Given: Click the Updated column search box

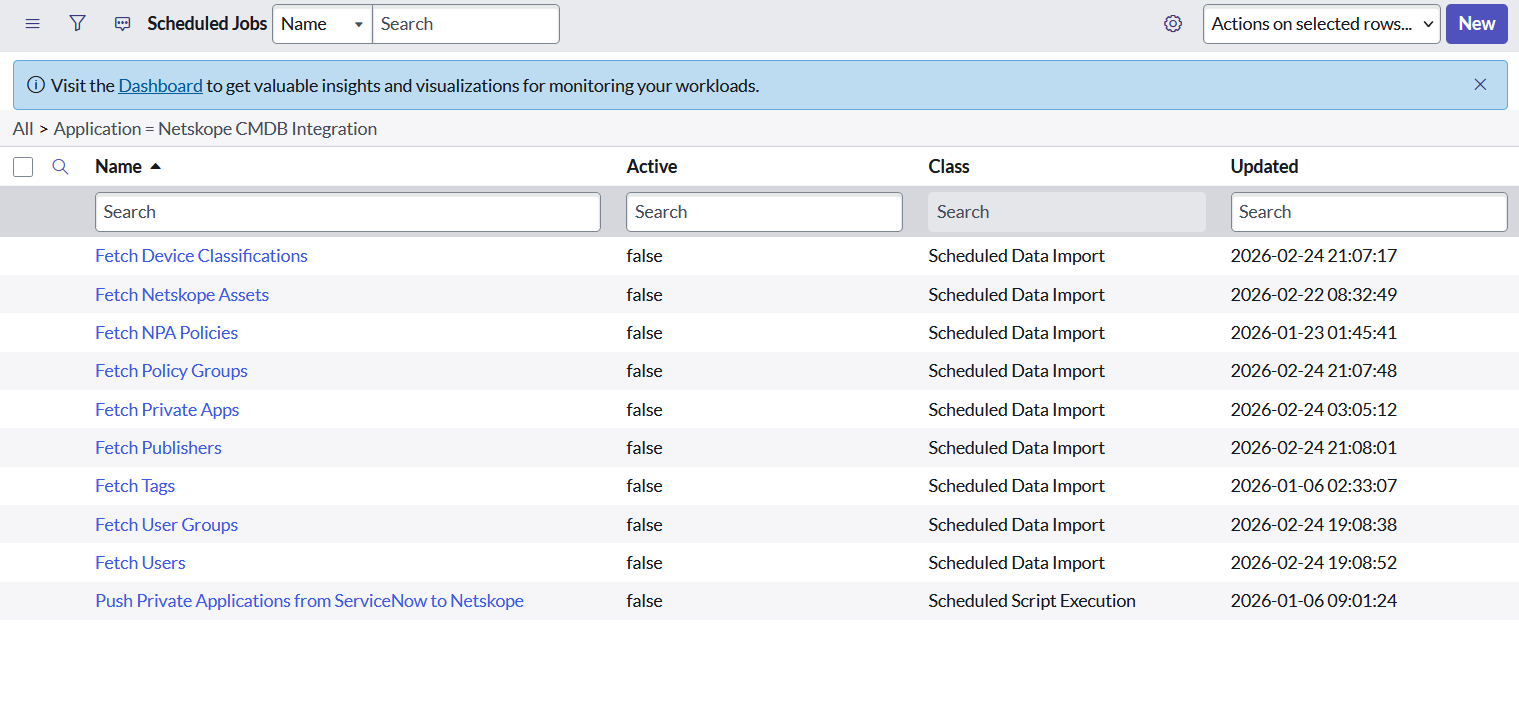Looking at the screenshot, I should coord(1369,212).
